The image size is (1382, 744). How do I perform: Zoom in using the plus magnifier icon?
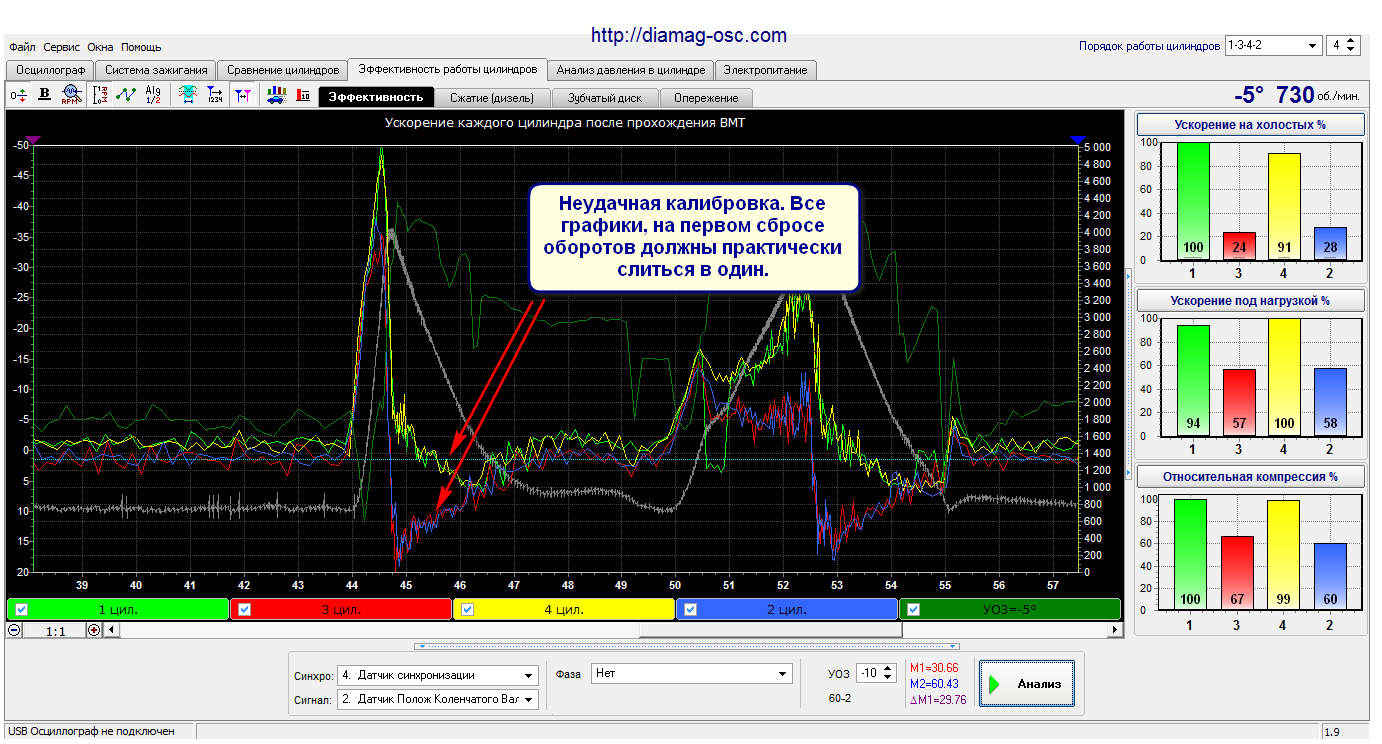tap(94, 630)
